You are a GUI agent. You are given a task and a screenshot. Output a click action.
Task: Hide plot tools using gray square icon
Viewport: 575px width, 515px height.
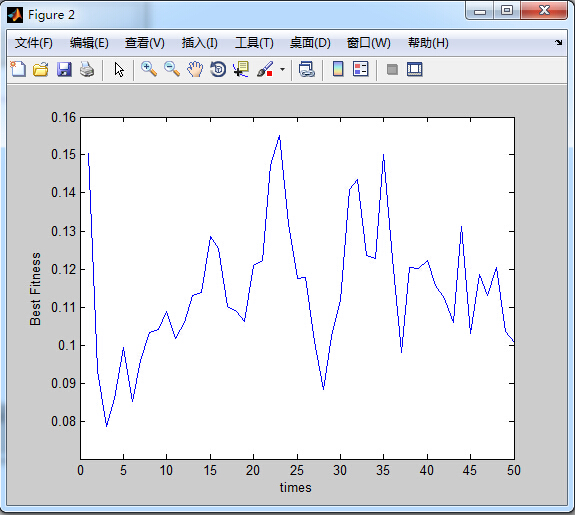392,69
